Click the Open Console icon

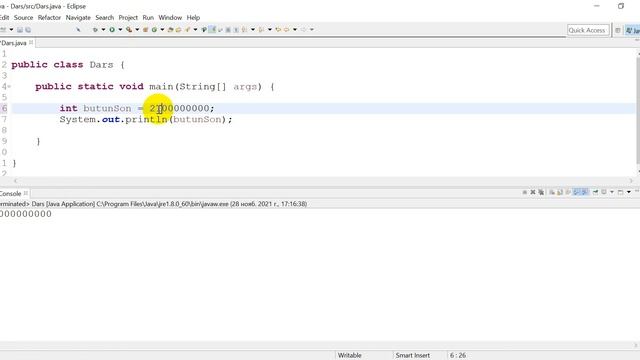[x=620, y=192]
